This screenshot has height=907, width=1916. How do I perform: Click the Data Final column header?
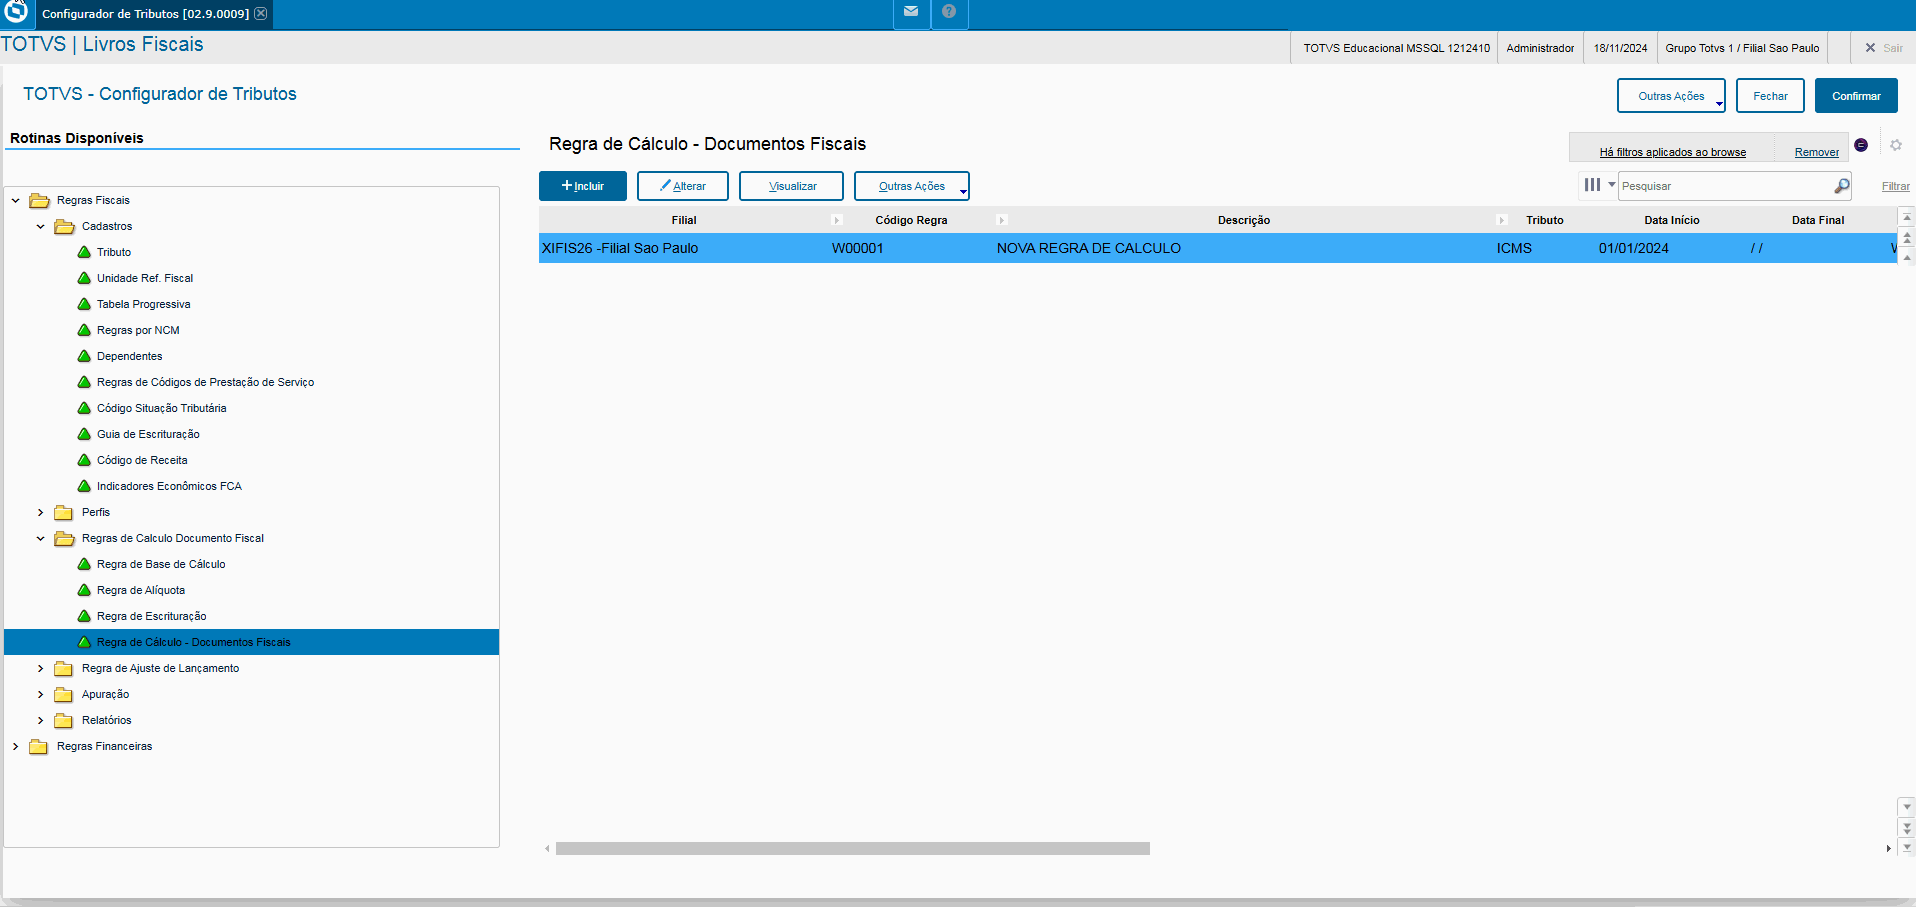point(1818,220)
